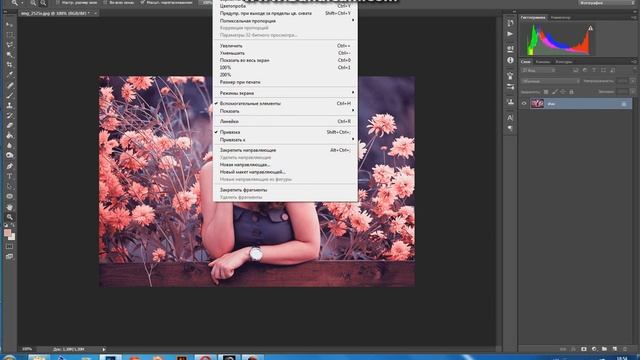
Task: Switch to the Channels tab
Action: (542, 62)
